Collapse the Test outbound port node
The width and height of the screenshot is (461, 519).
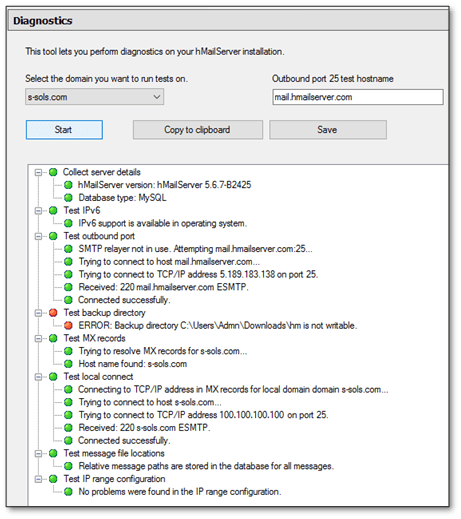click(x=39, y=236)
